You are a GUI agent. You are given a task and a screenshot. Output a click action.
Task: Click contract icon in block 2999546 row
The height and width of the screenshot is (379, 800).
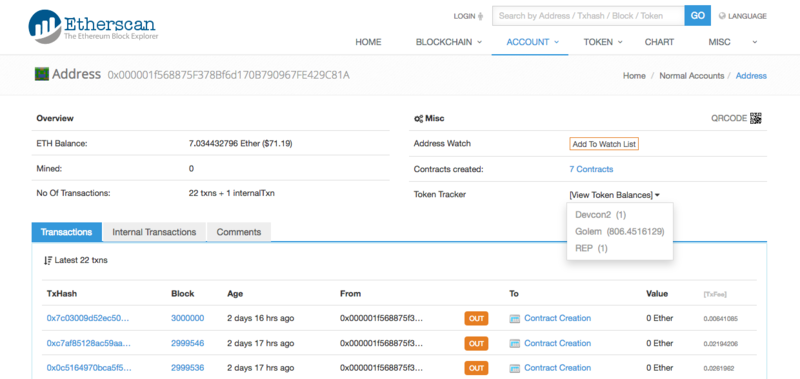[515, 343]
